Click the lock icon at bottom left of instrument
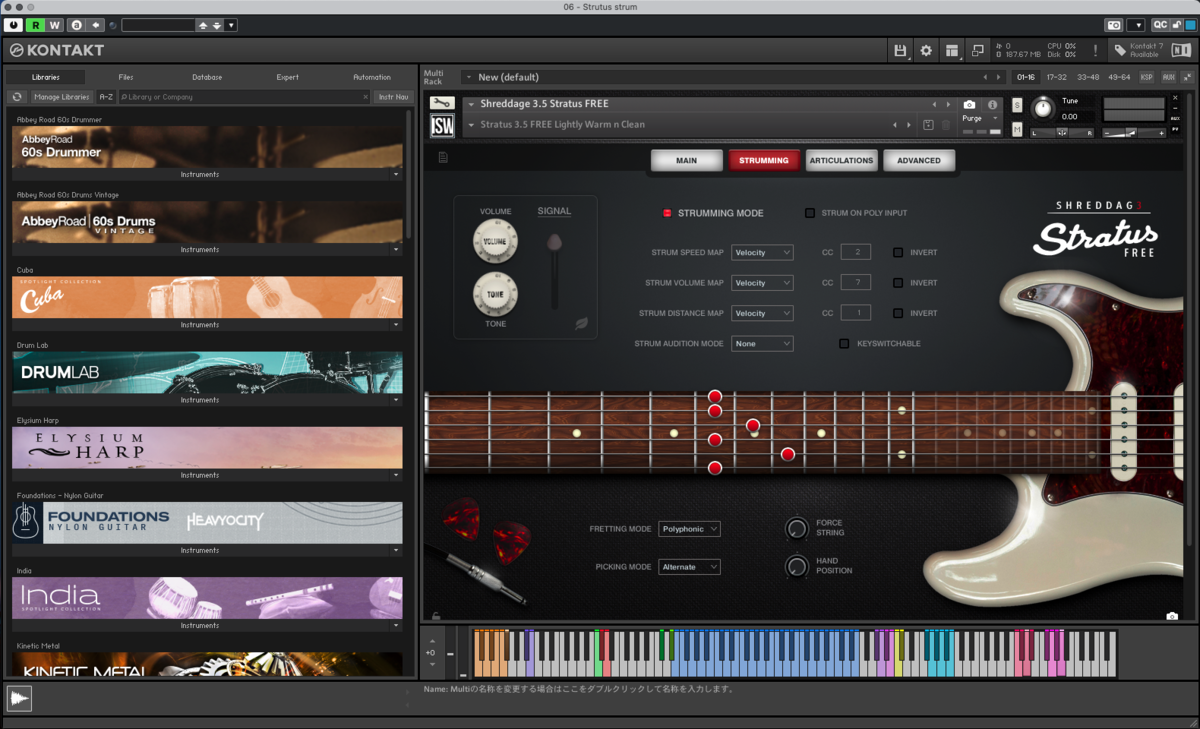This screenshot has width=1200, height=729. tap(435, 616)
